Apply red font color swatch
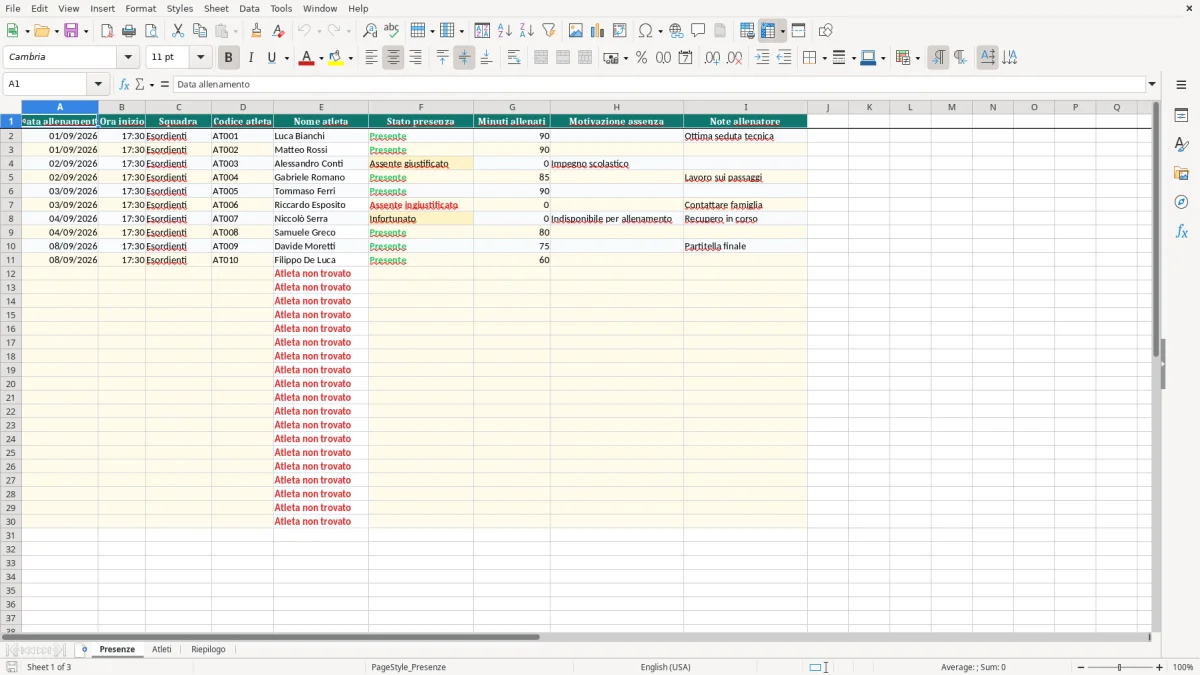 click(x=307, y=58)
